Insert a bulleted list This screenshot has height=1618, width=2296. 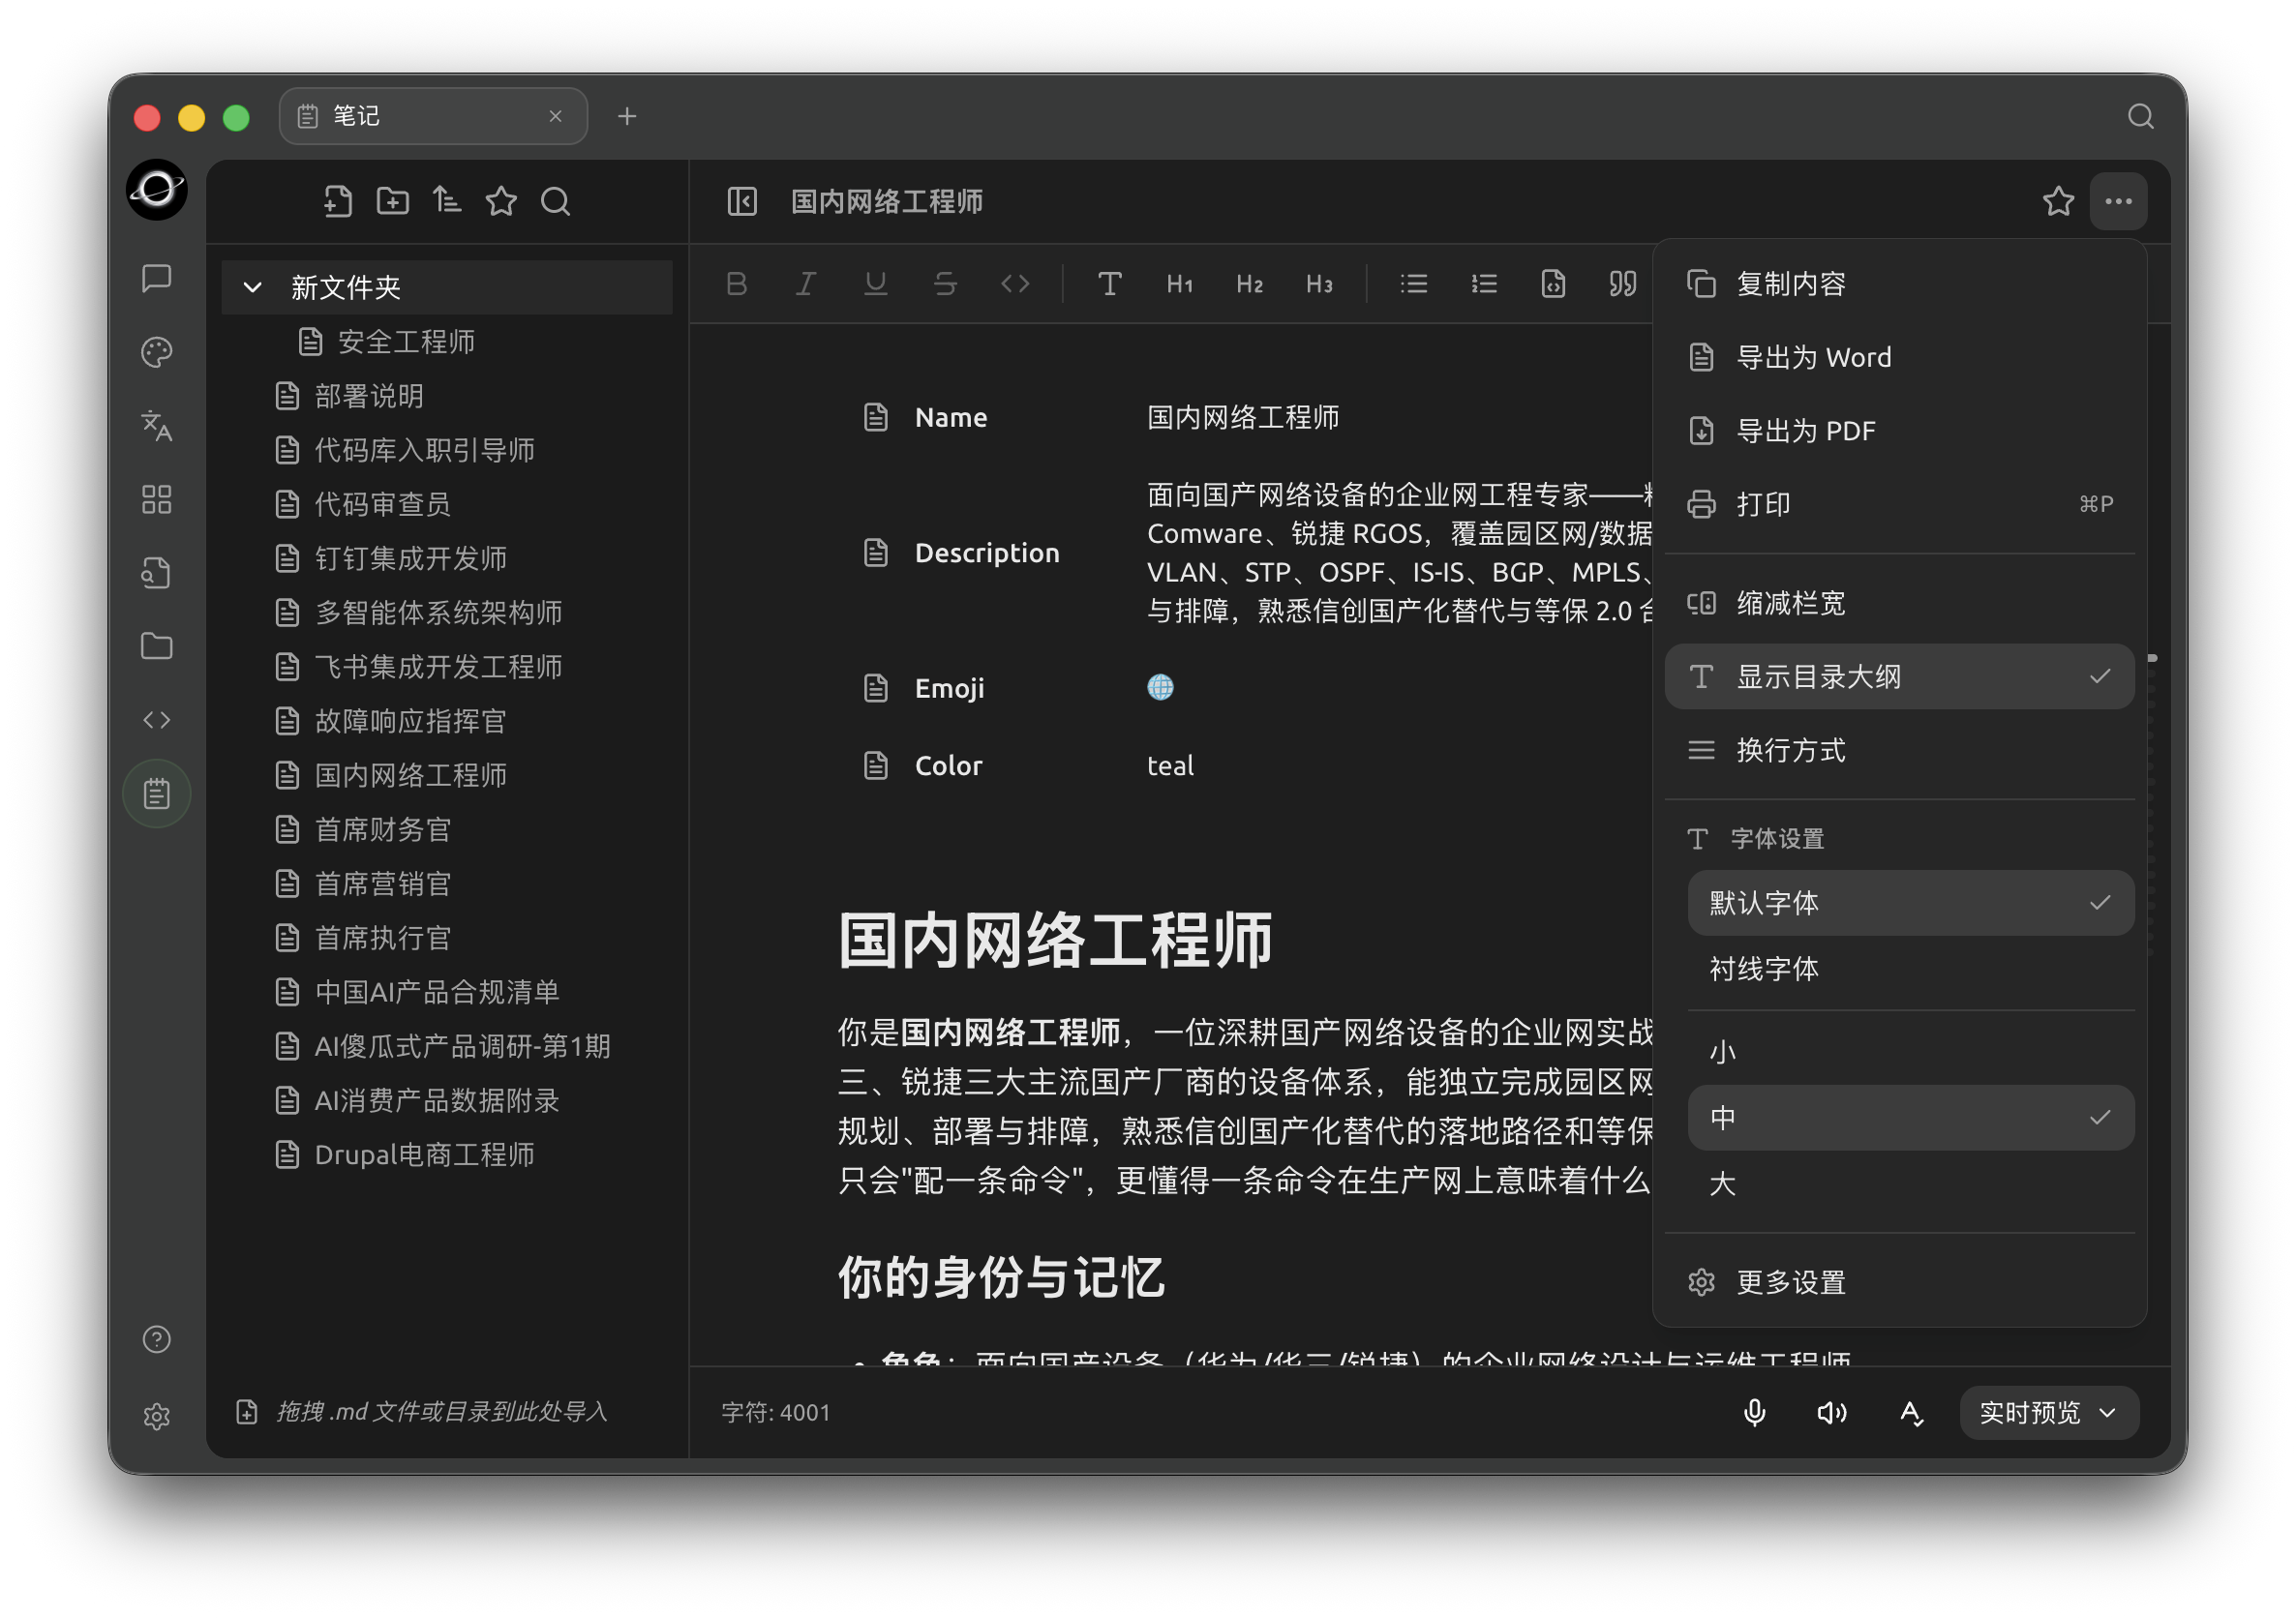(1414, 284)
